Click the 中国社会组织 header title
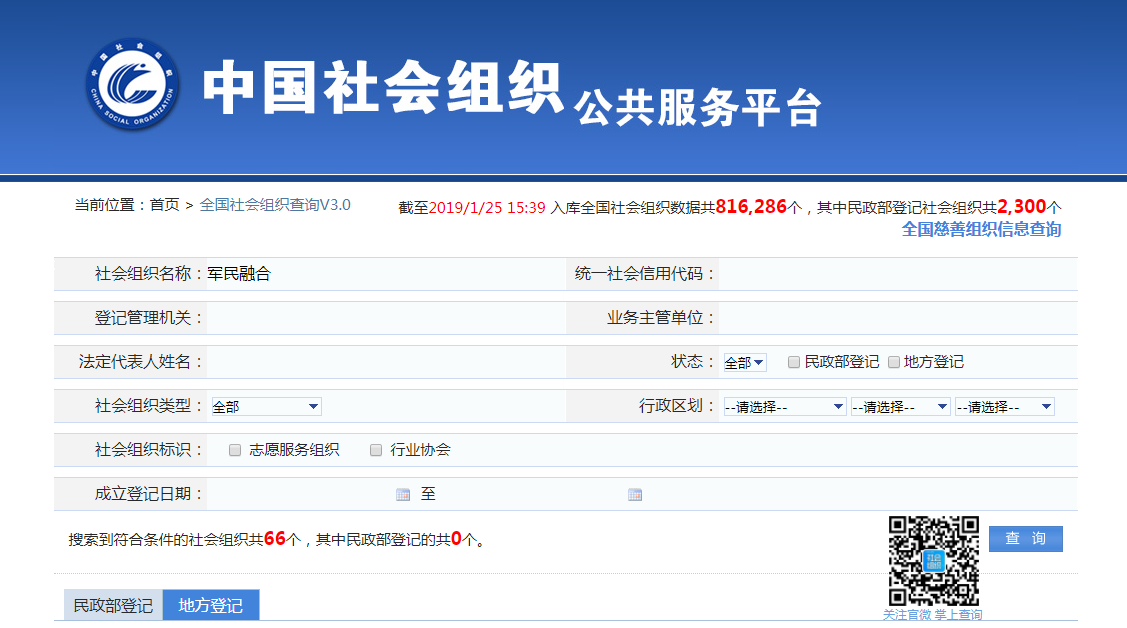Image resolution: width=1127 pixels, height=628 pixels. click(x=382, y=88)
